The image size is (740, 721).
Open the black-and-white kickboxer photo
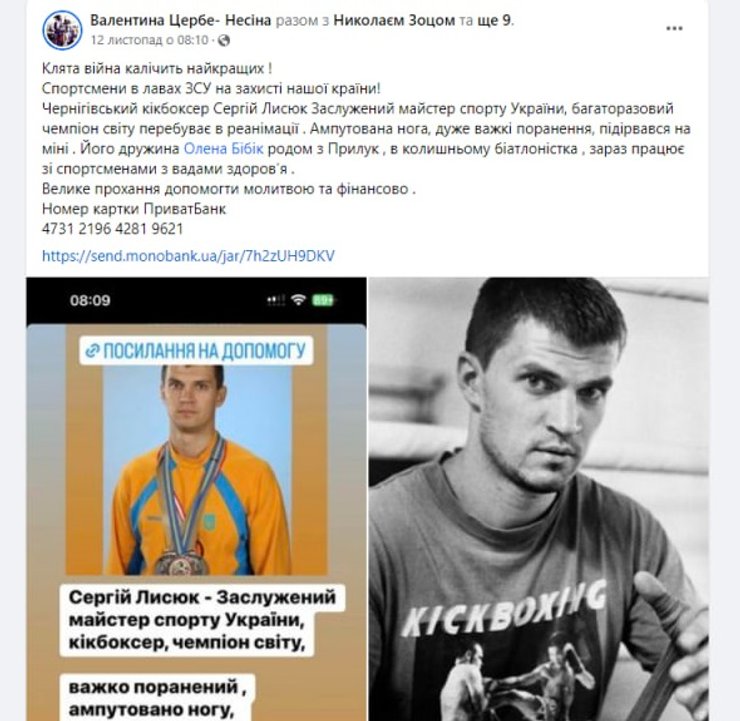(538, 499)
